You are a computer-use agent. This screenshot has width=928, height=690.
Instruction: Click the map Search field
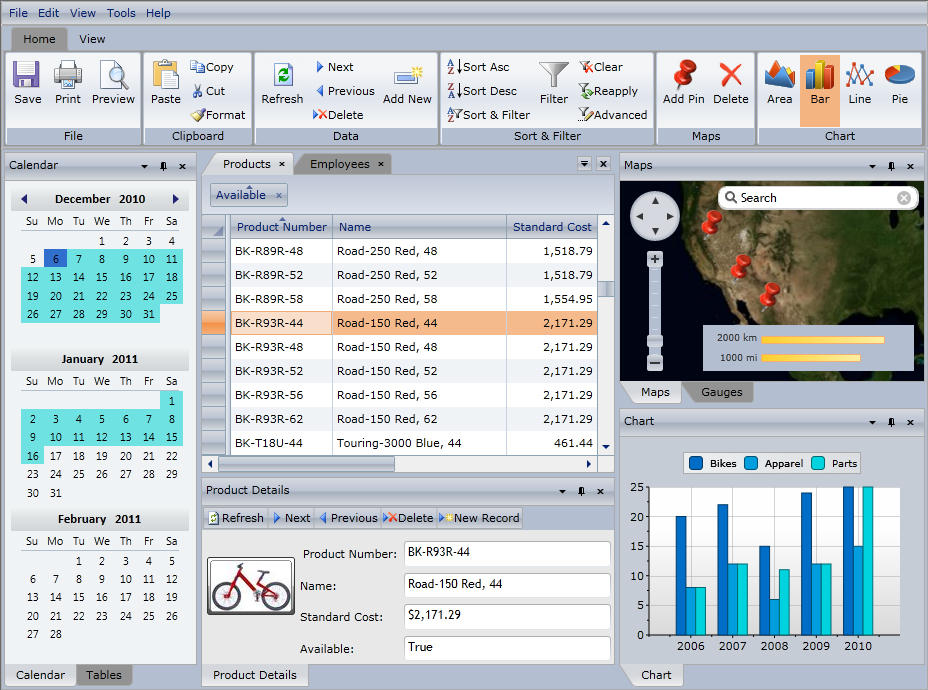pos(817,198)
